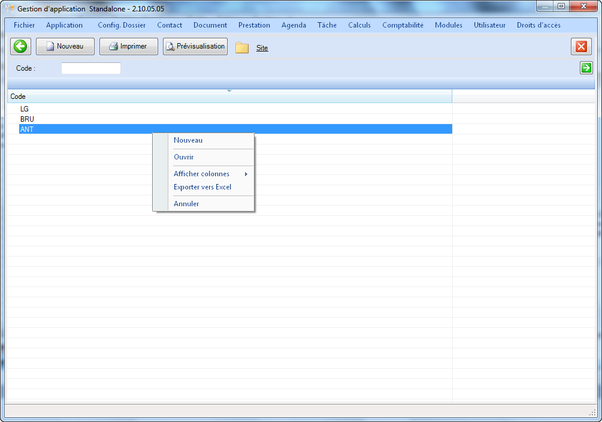Open Prévisualisation print preview
Viewport: 602px width, 422px height.
pyautogui.click(x=195, y=47)
